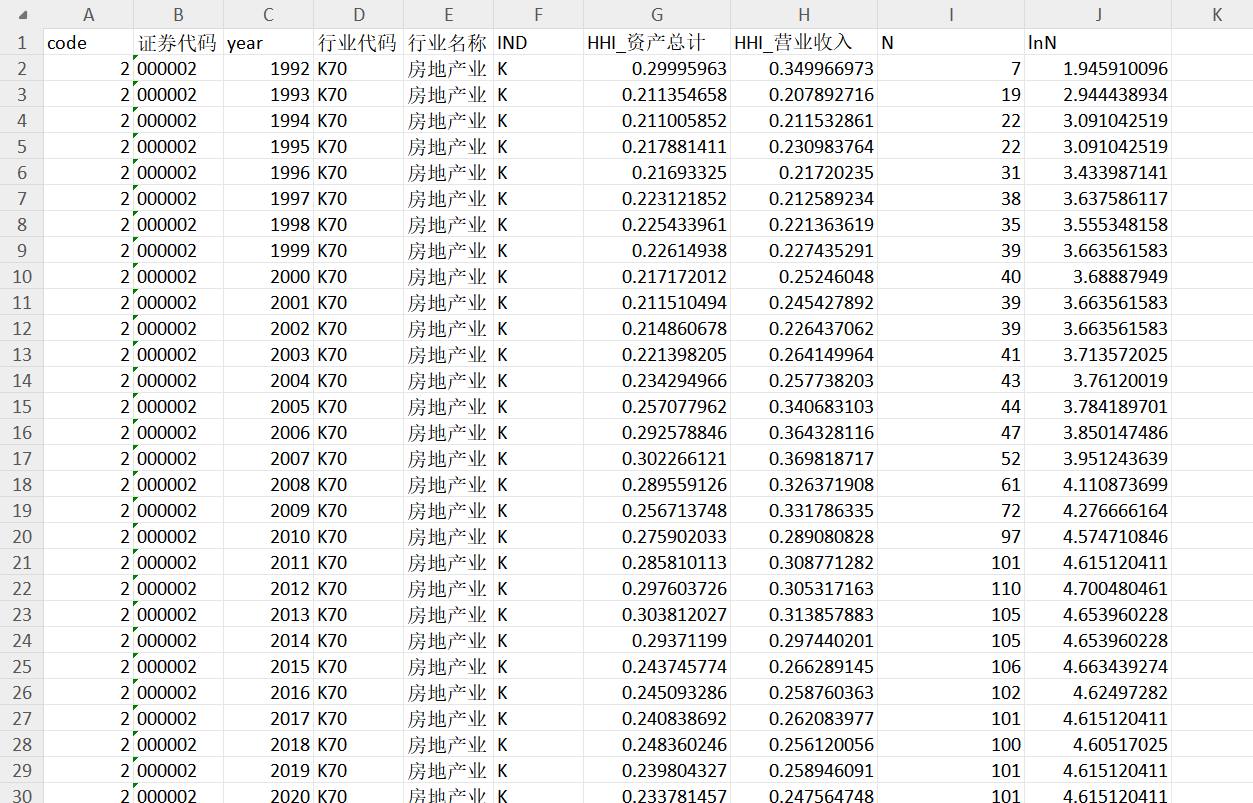Click the 'code' header cell
1253x803 pixels.
(x=88, y=43)
